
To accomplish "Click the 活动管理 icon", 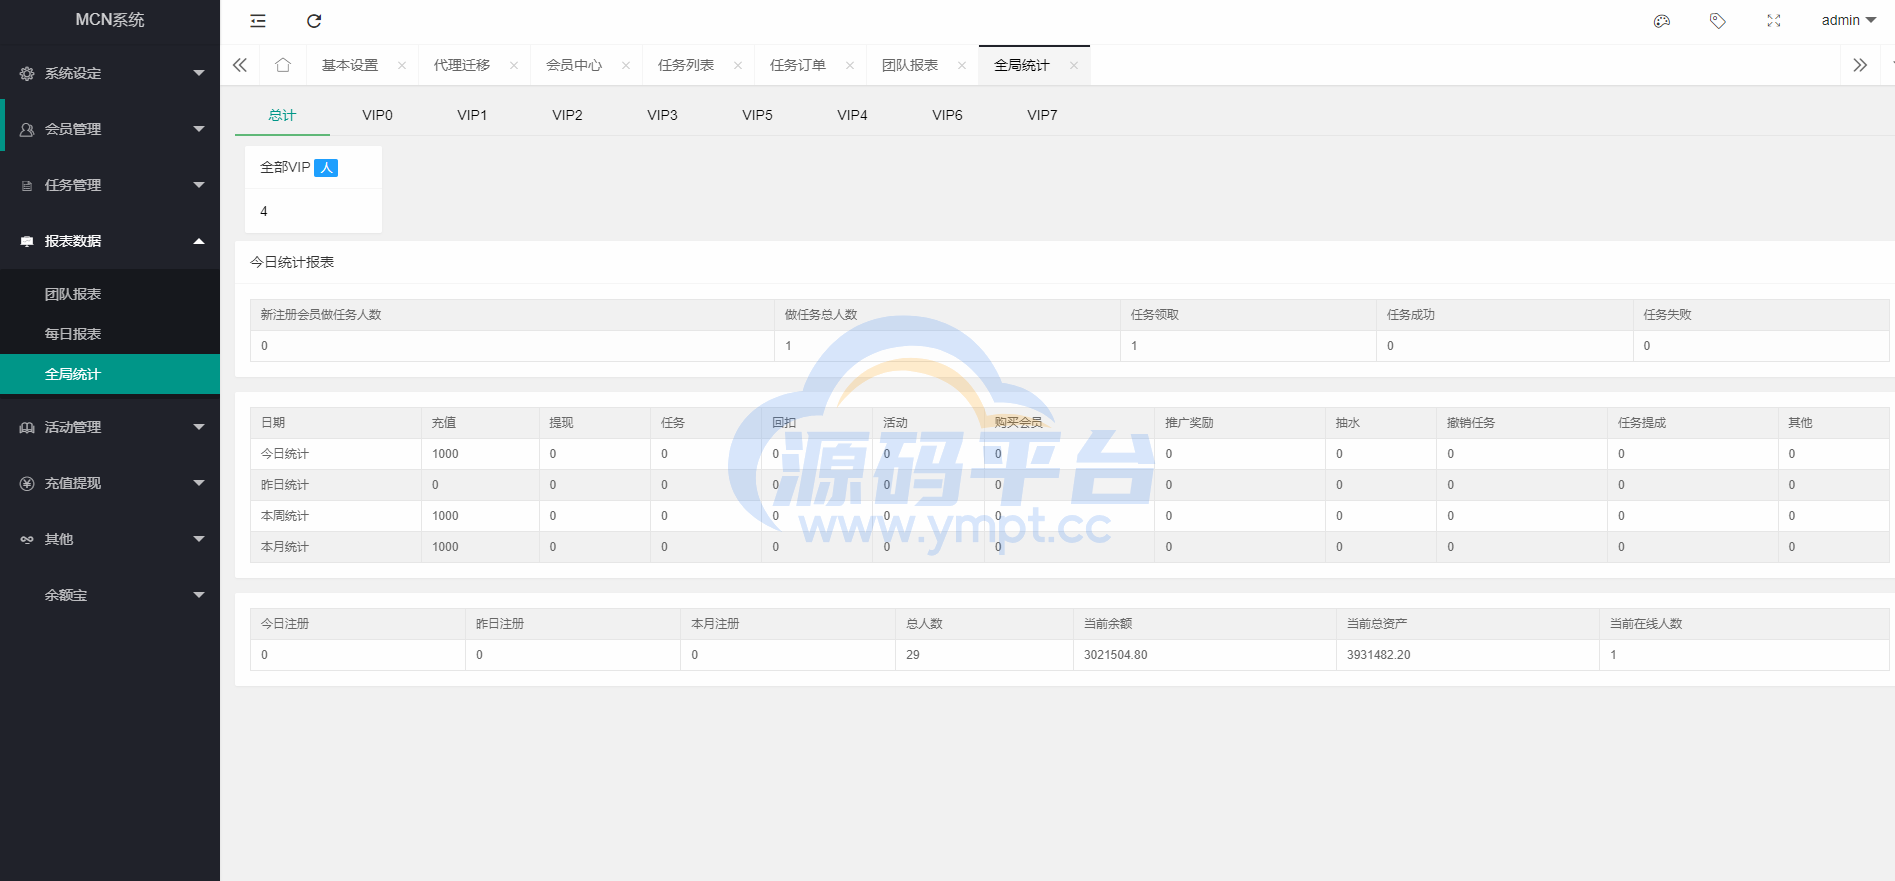I will [x=27, y=427].
